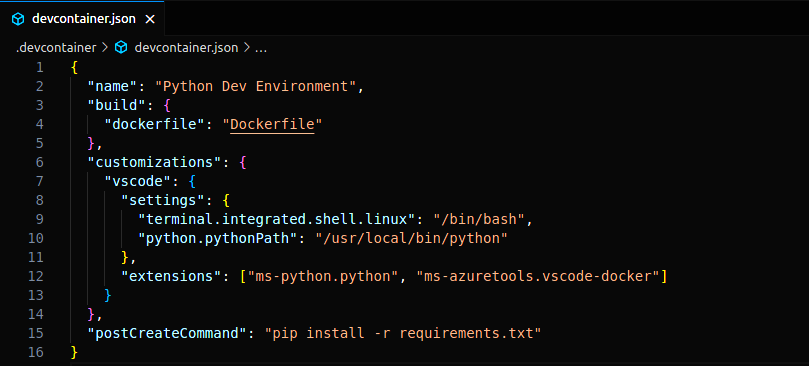
Task: Click the "/bin/bash" string value
Action: point(479,219)
